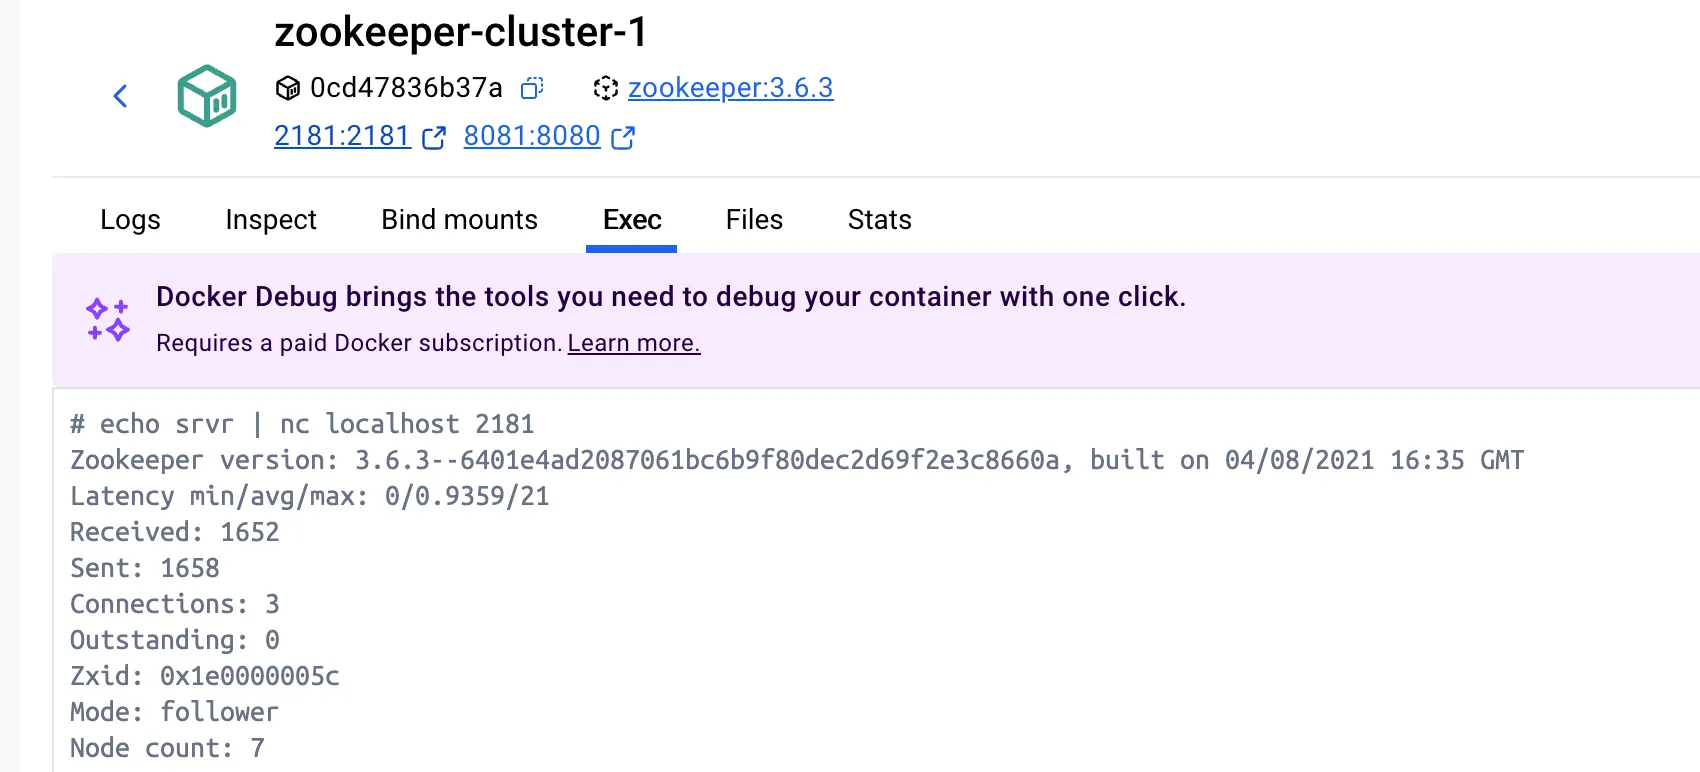
Task: Click the small cube icon beside container ID
Action: pyautogui.click(x=288, y=88)
